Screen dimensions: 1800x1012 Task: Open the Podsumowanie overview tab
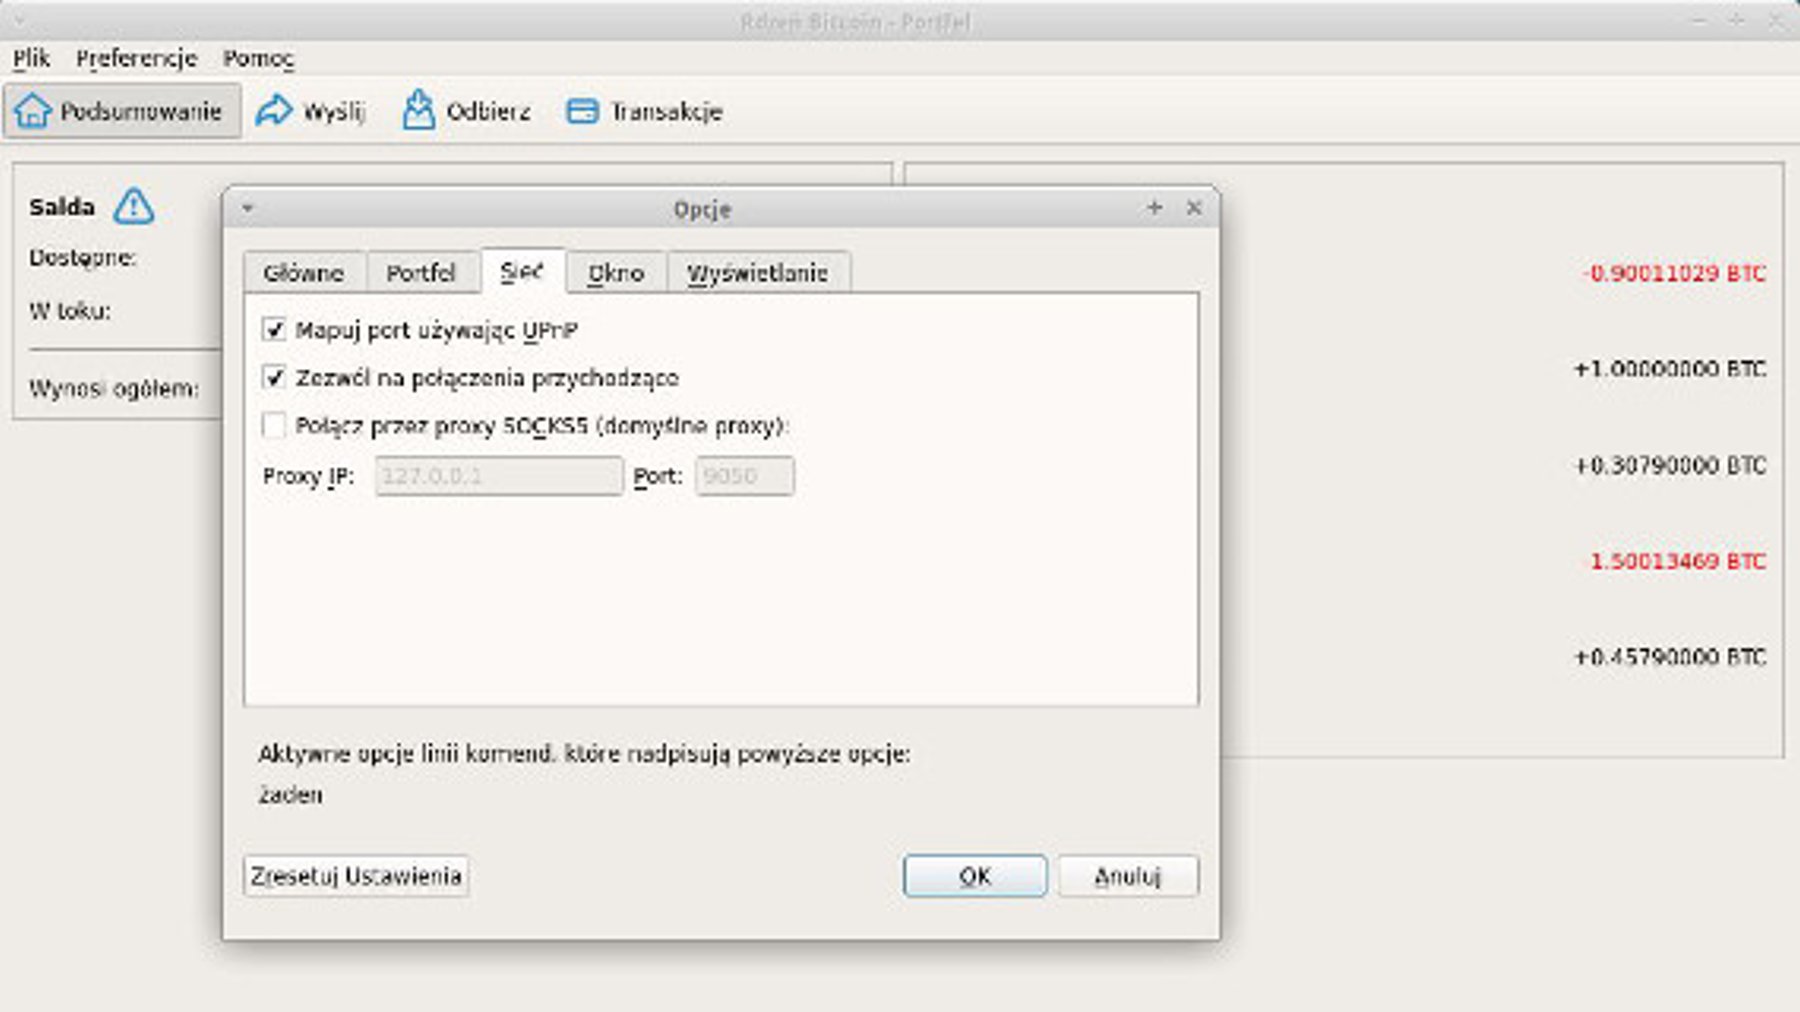click(122, 111)
